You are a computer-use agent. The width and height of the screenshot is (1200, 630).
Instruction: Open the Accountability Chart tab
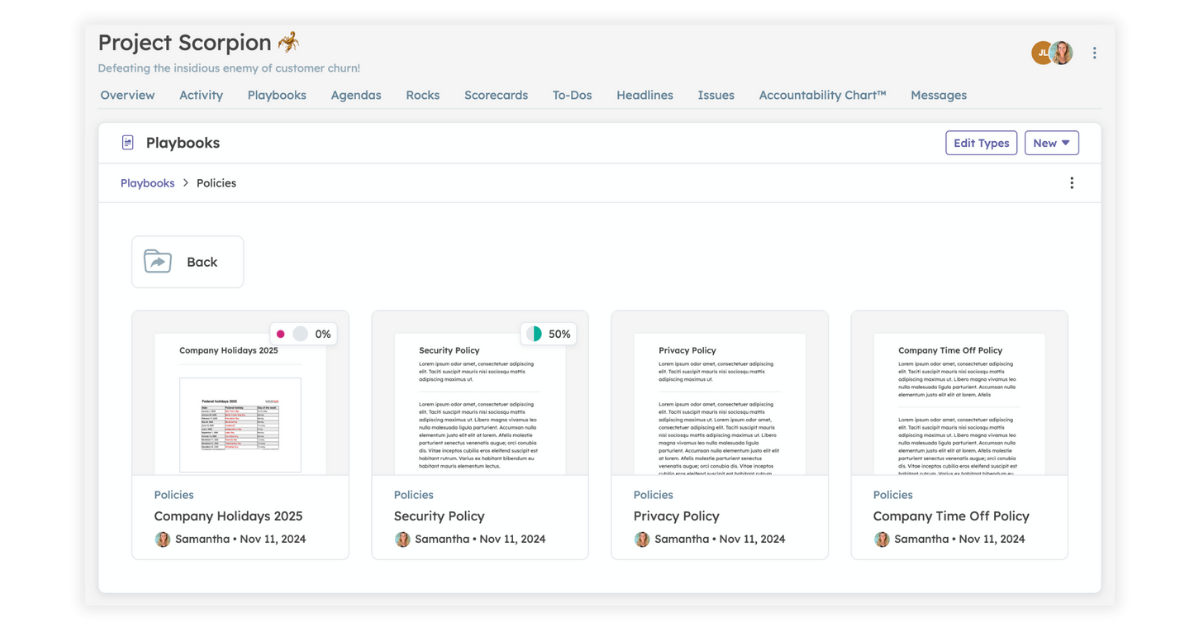pos(822,95)
